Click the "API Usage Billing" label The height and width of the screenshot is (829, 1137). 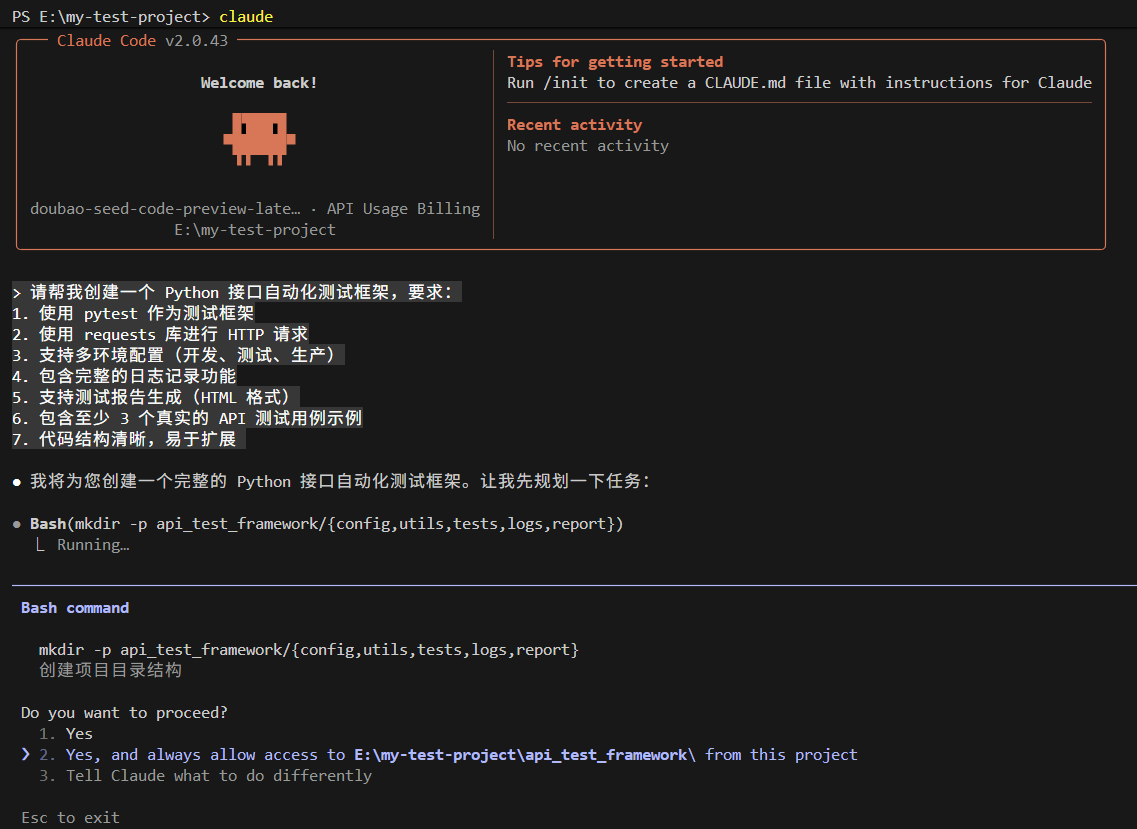[x=403, y=209]
